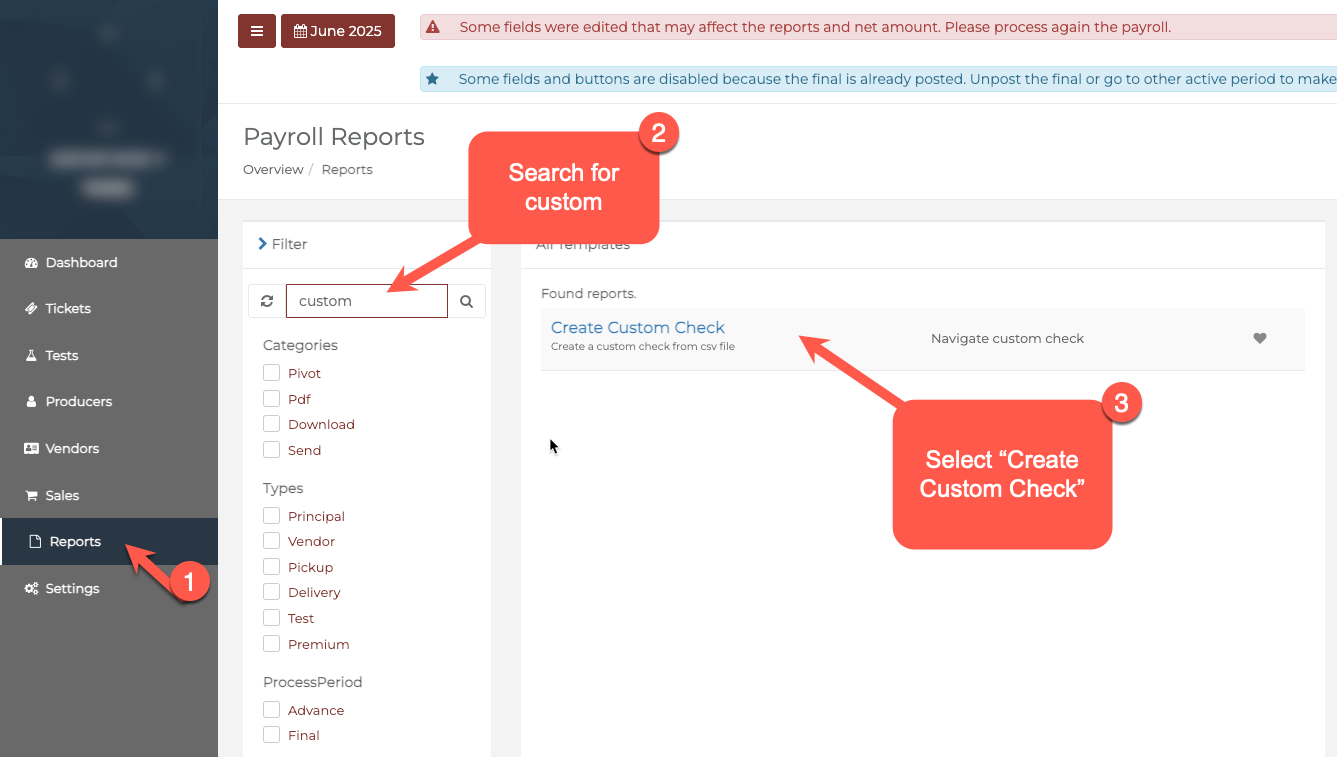Click the Reports breadcrumb
1337x757 pixels.
click(347, 170)
